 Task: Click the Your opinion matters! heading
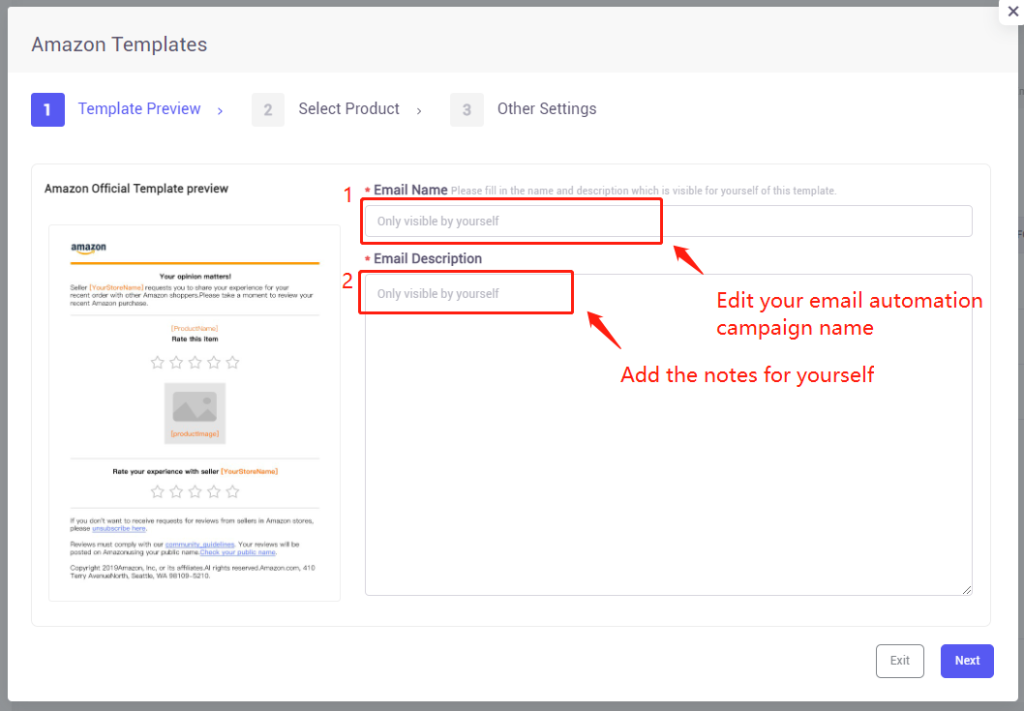195,276
